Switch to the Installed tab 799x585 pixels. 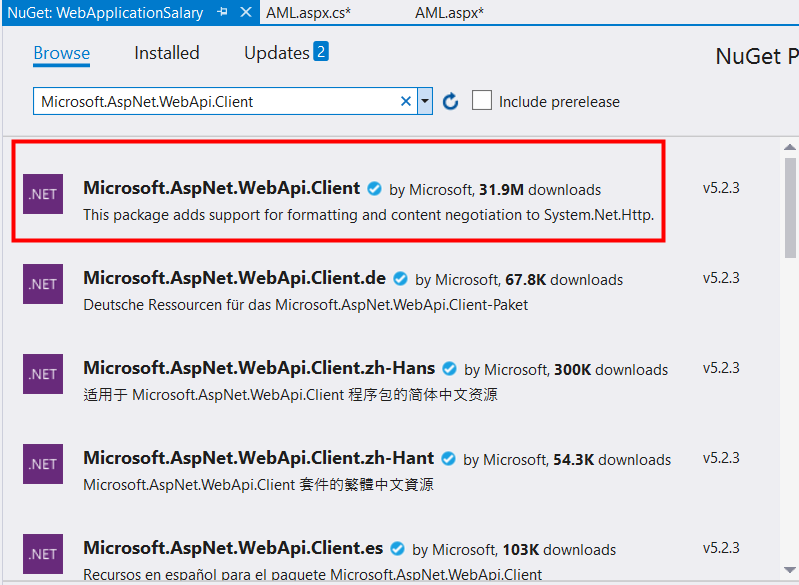click(167, 53)
